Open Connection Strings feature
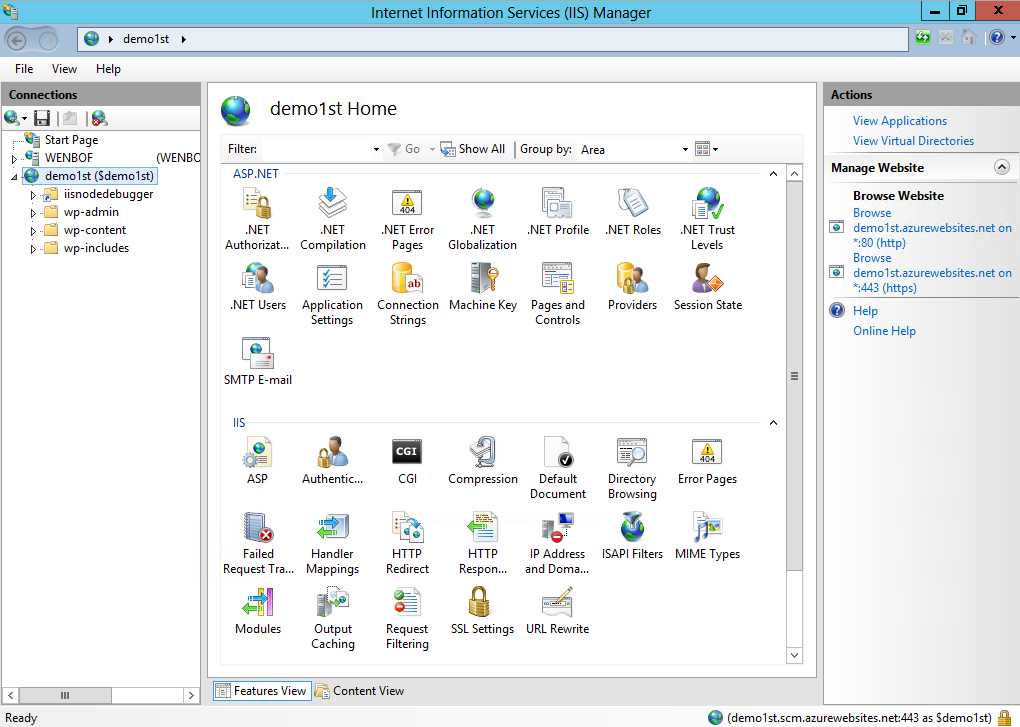This screenshot has width=1020, height=727. (x=407, y=294)
